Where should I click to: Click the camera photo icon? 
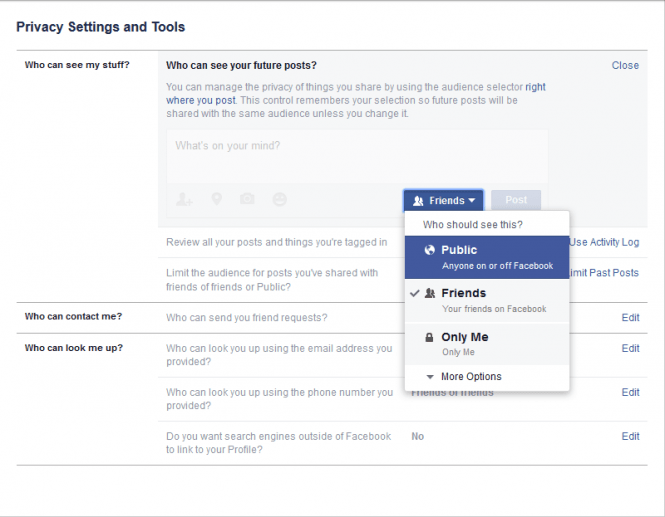[x=247, y=200]
